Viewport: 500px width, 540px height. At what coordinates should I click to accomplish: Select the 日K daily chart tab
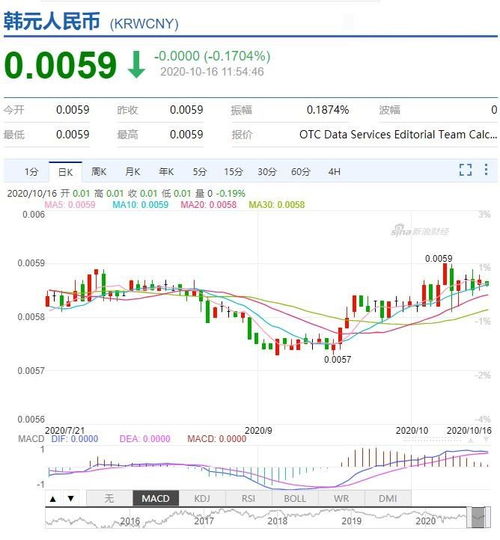click(65, 172)
